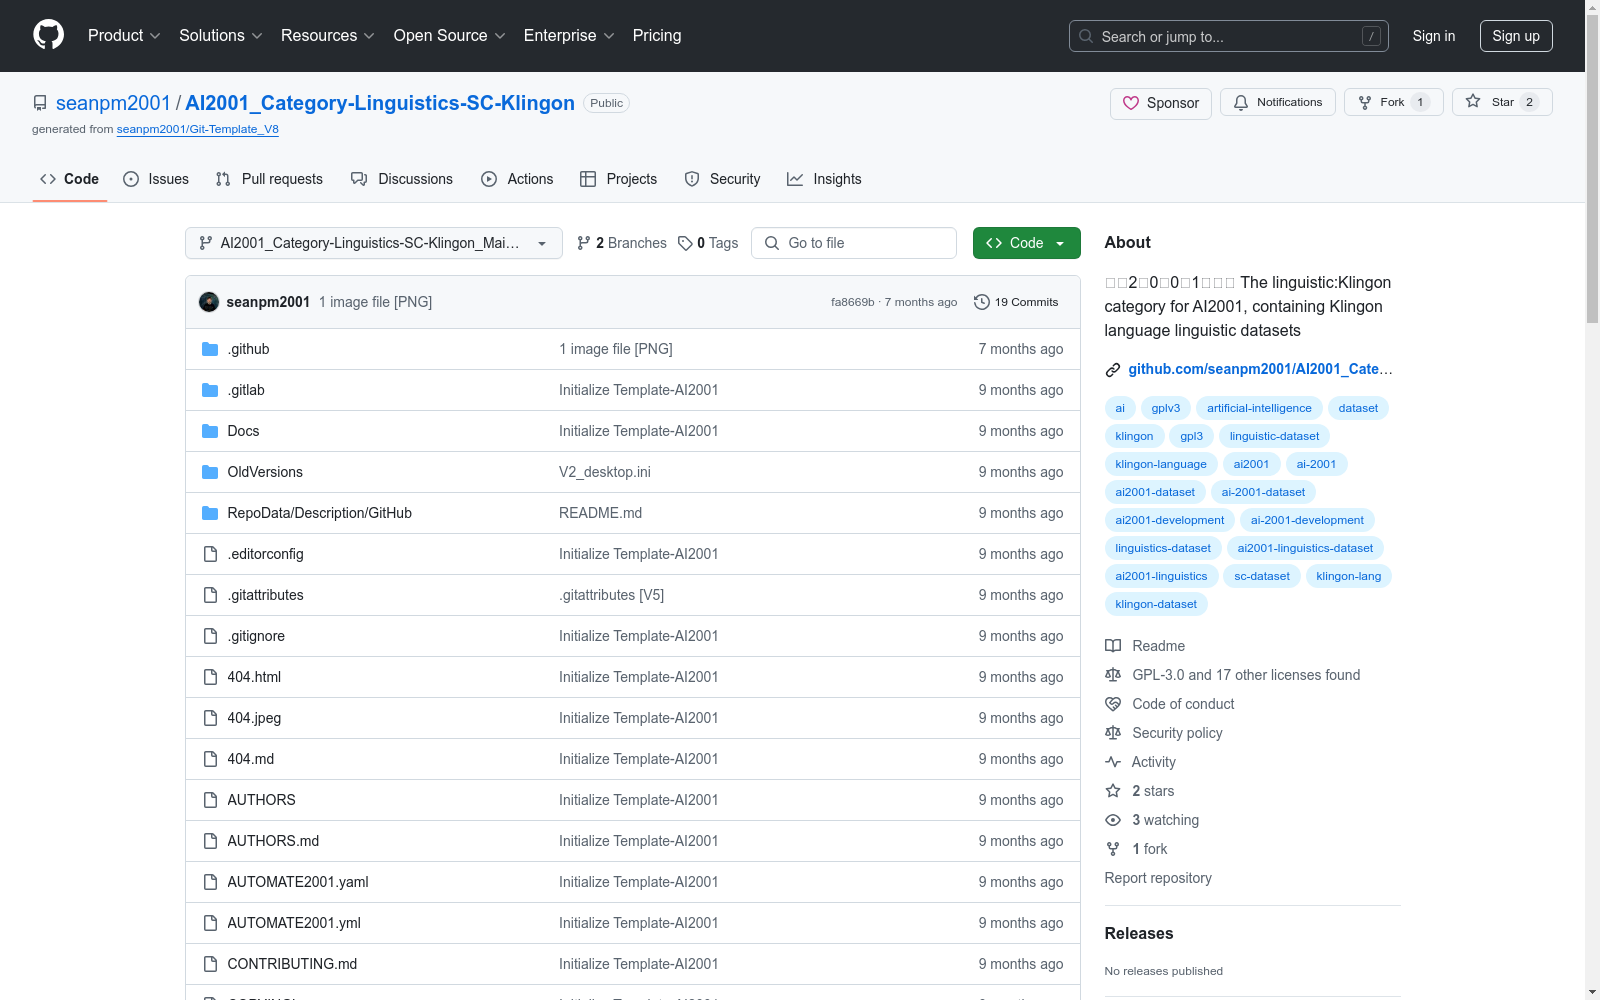This screenshot has width=1600, height=1000.
Task: Click the .editorconfig file icon
Action: (210, 554)
